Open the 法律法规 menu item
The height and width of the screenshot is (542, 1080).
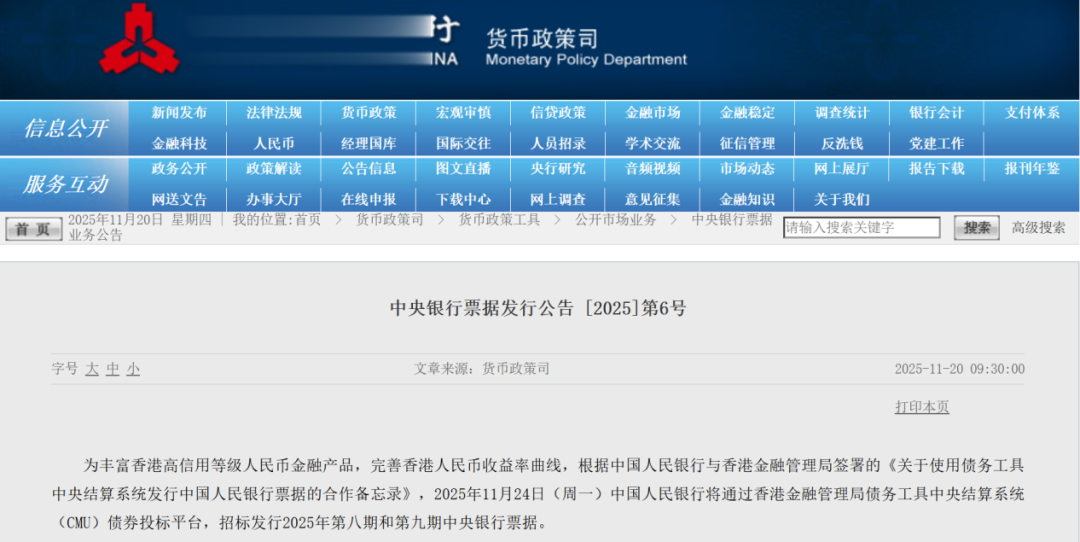point(274,113)
